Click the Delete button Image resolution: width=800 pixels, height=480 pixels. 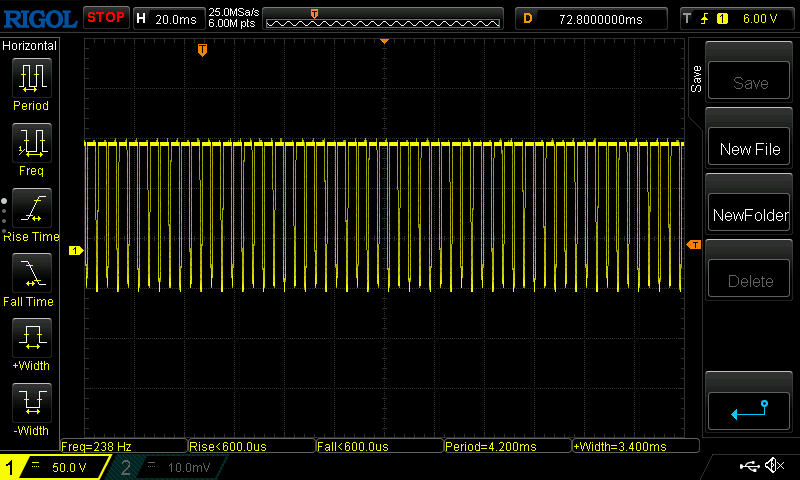coord(748,279)
